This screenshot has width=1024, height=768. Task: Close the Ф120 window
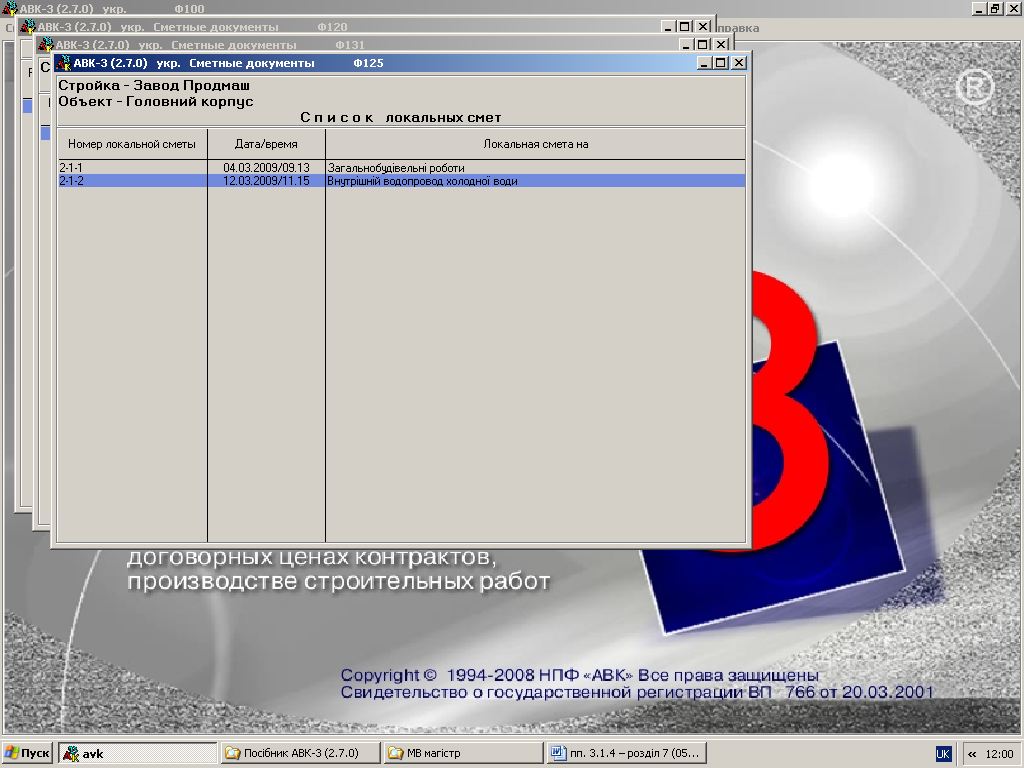(x=703, y=27)
